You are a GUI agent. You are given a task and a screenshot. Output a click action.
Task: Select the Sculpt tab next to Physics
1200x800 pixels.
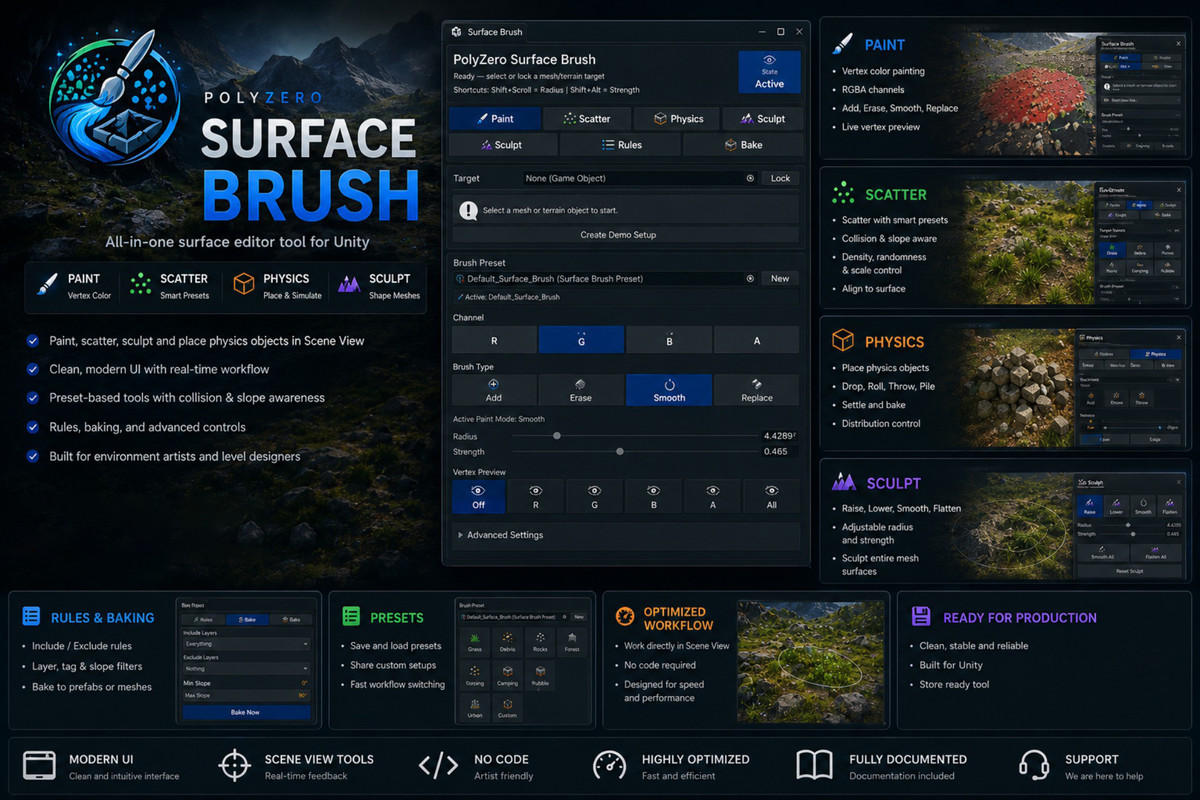pyautogui.click(x=762, y=119)
